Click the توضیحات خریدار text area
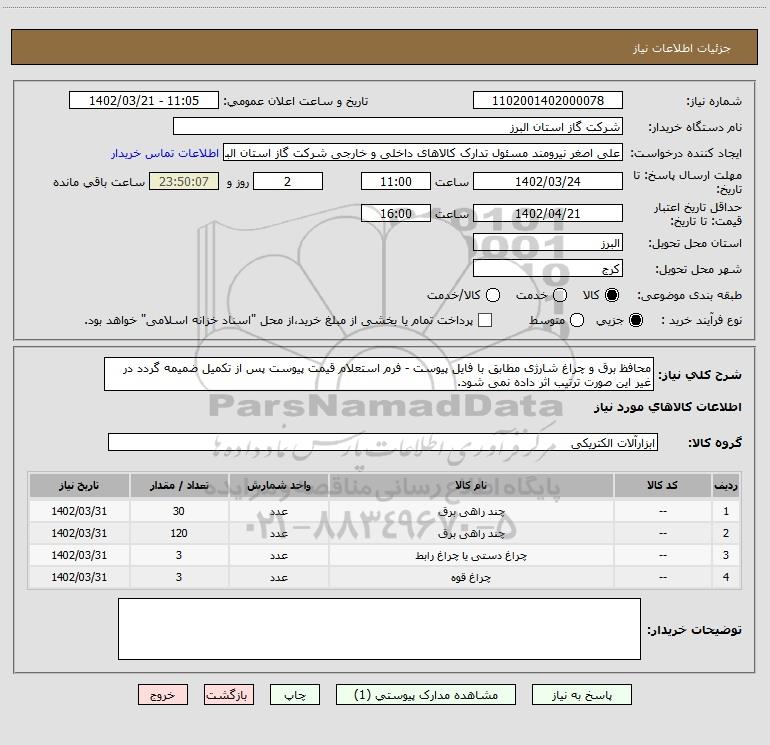The image size is (770, 745). (379, 629)
